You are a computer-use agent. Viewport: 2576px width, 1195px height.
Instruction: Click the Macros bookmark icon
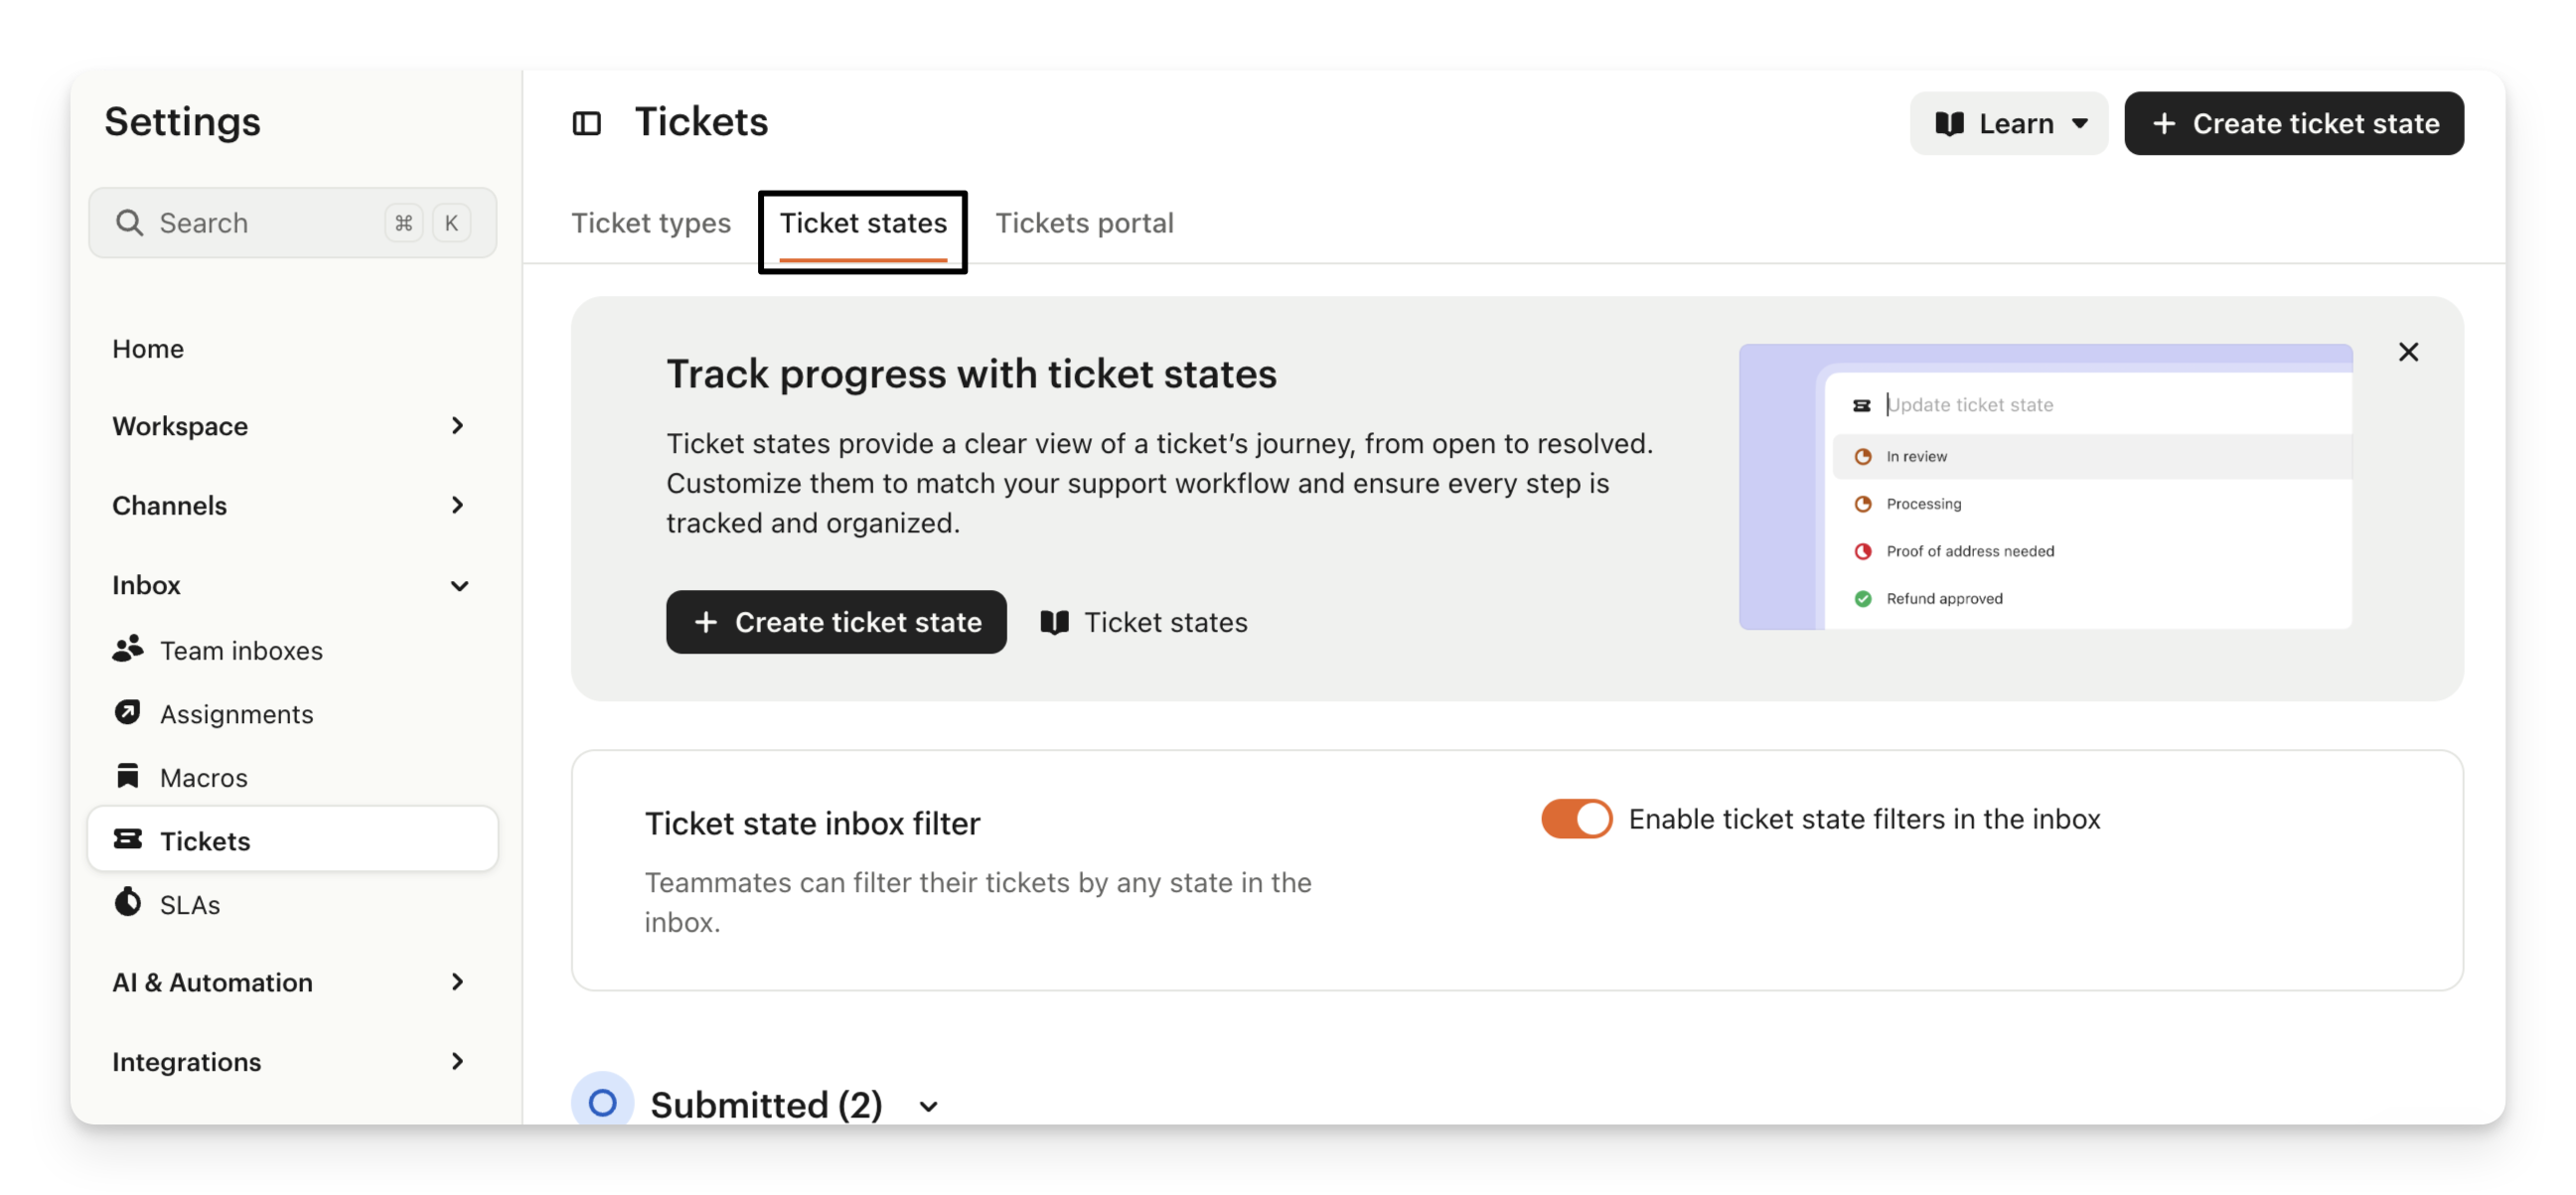coord(127,776)
